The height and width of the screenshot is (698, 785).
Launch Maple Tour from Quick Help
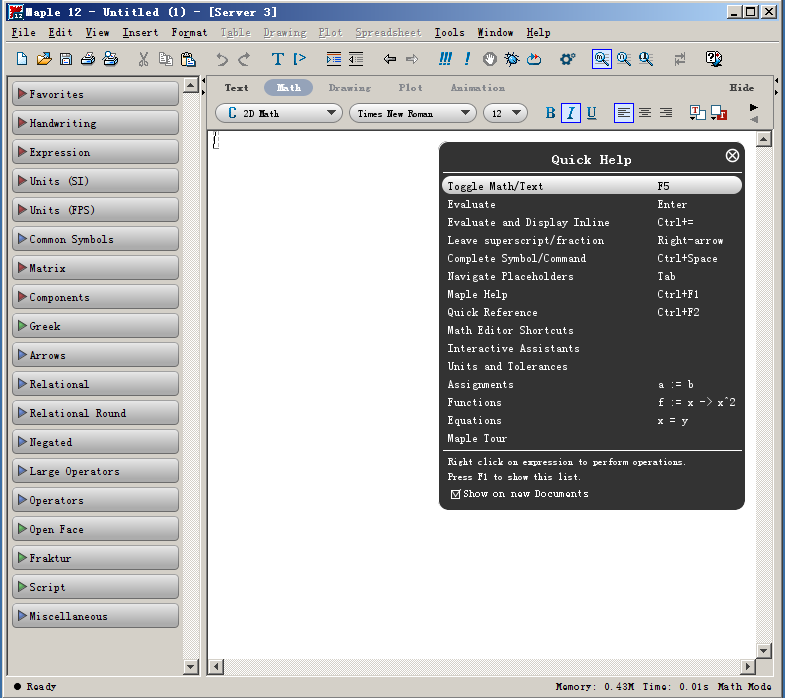click(477, 439)
